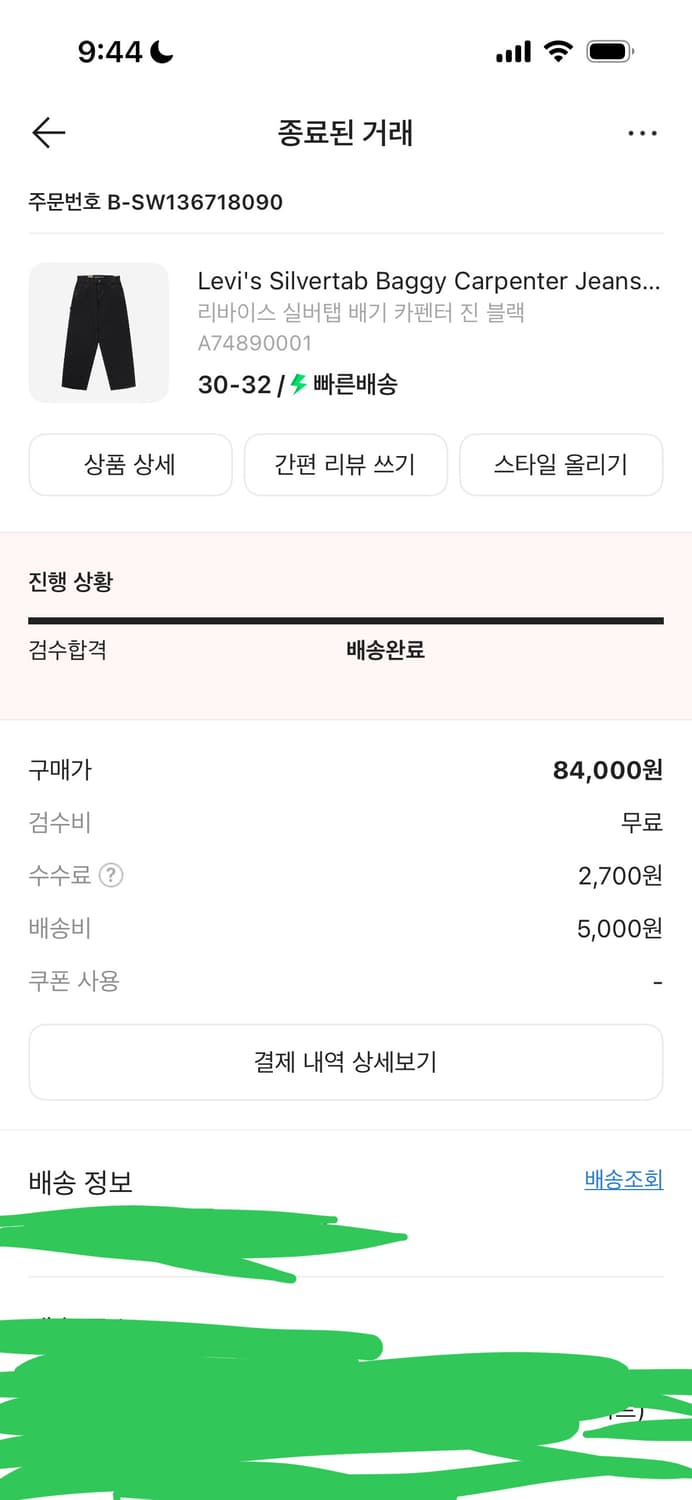Open 배송조회 to track the shipment
The height and width of the screenshot is (1500, 692).
tap(623, 1180)
